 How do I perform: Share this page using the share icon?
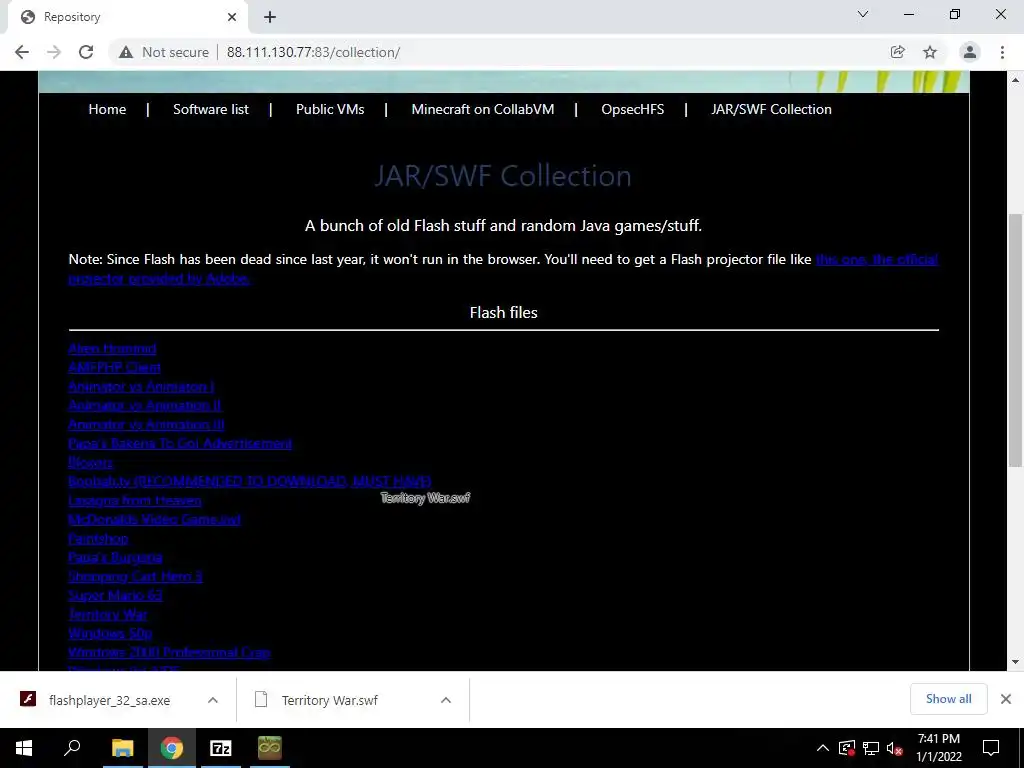pos(898,52)
